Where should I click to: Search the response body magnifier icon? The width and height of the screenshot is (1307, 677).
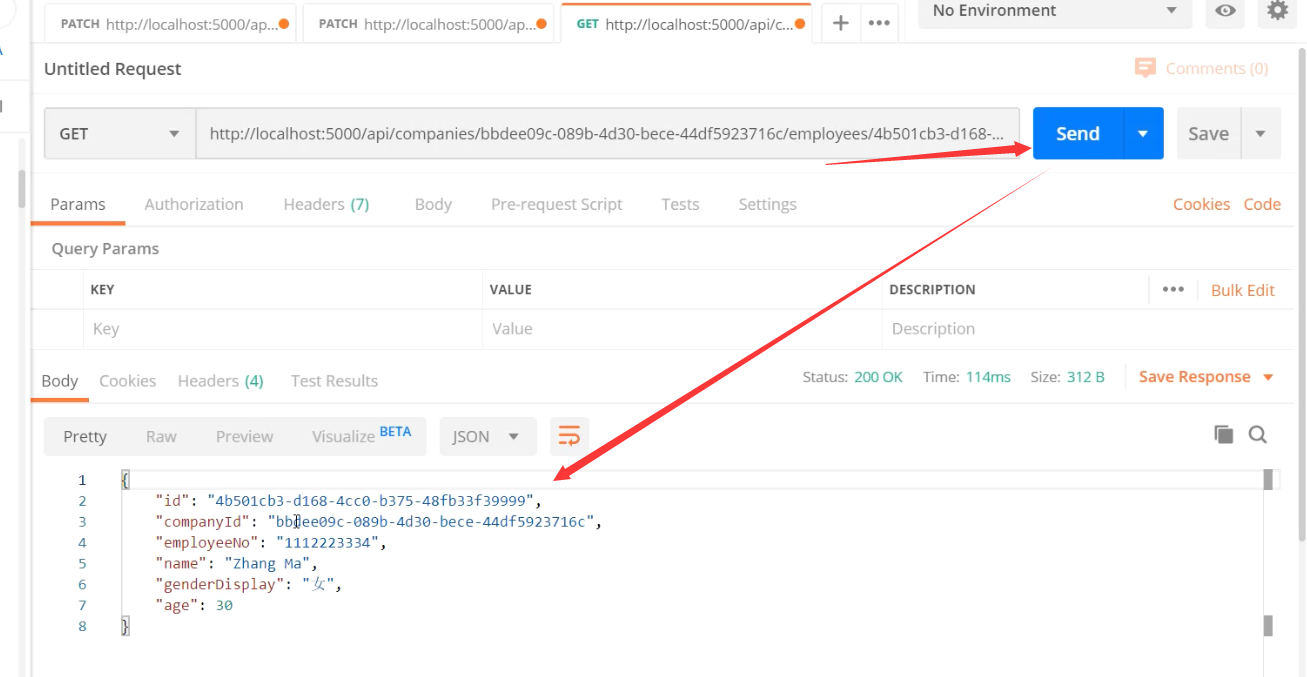[1258, 434]
